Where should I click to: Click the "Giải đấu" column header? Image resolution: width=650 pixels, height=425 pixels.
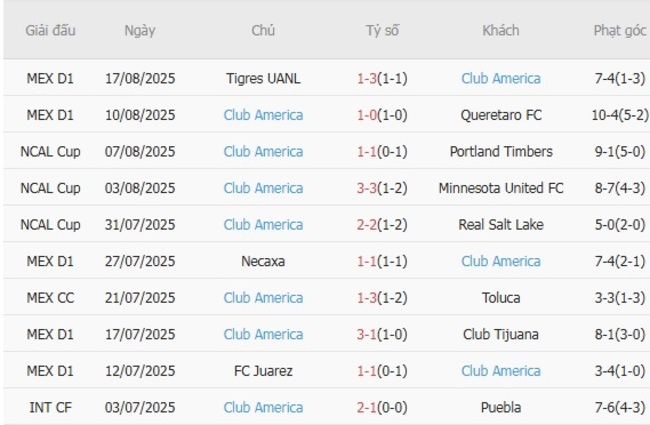[x=50, y=30]
